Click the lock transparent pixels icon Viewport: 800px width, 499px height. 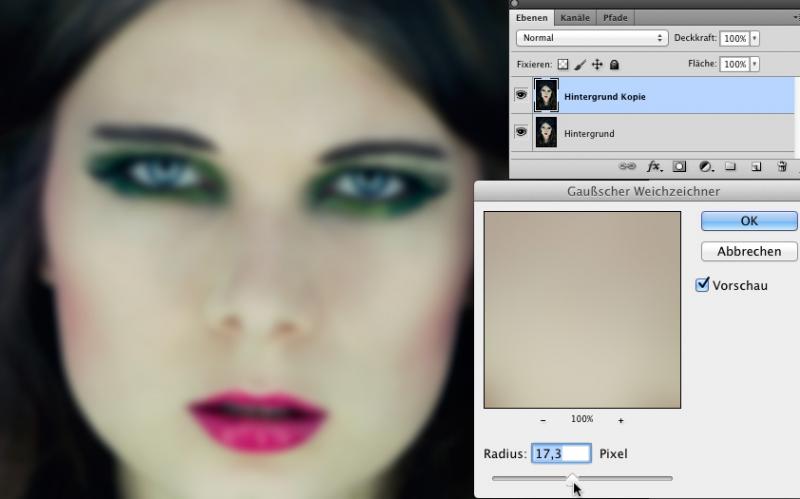point(563,64)
